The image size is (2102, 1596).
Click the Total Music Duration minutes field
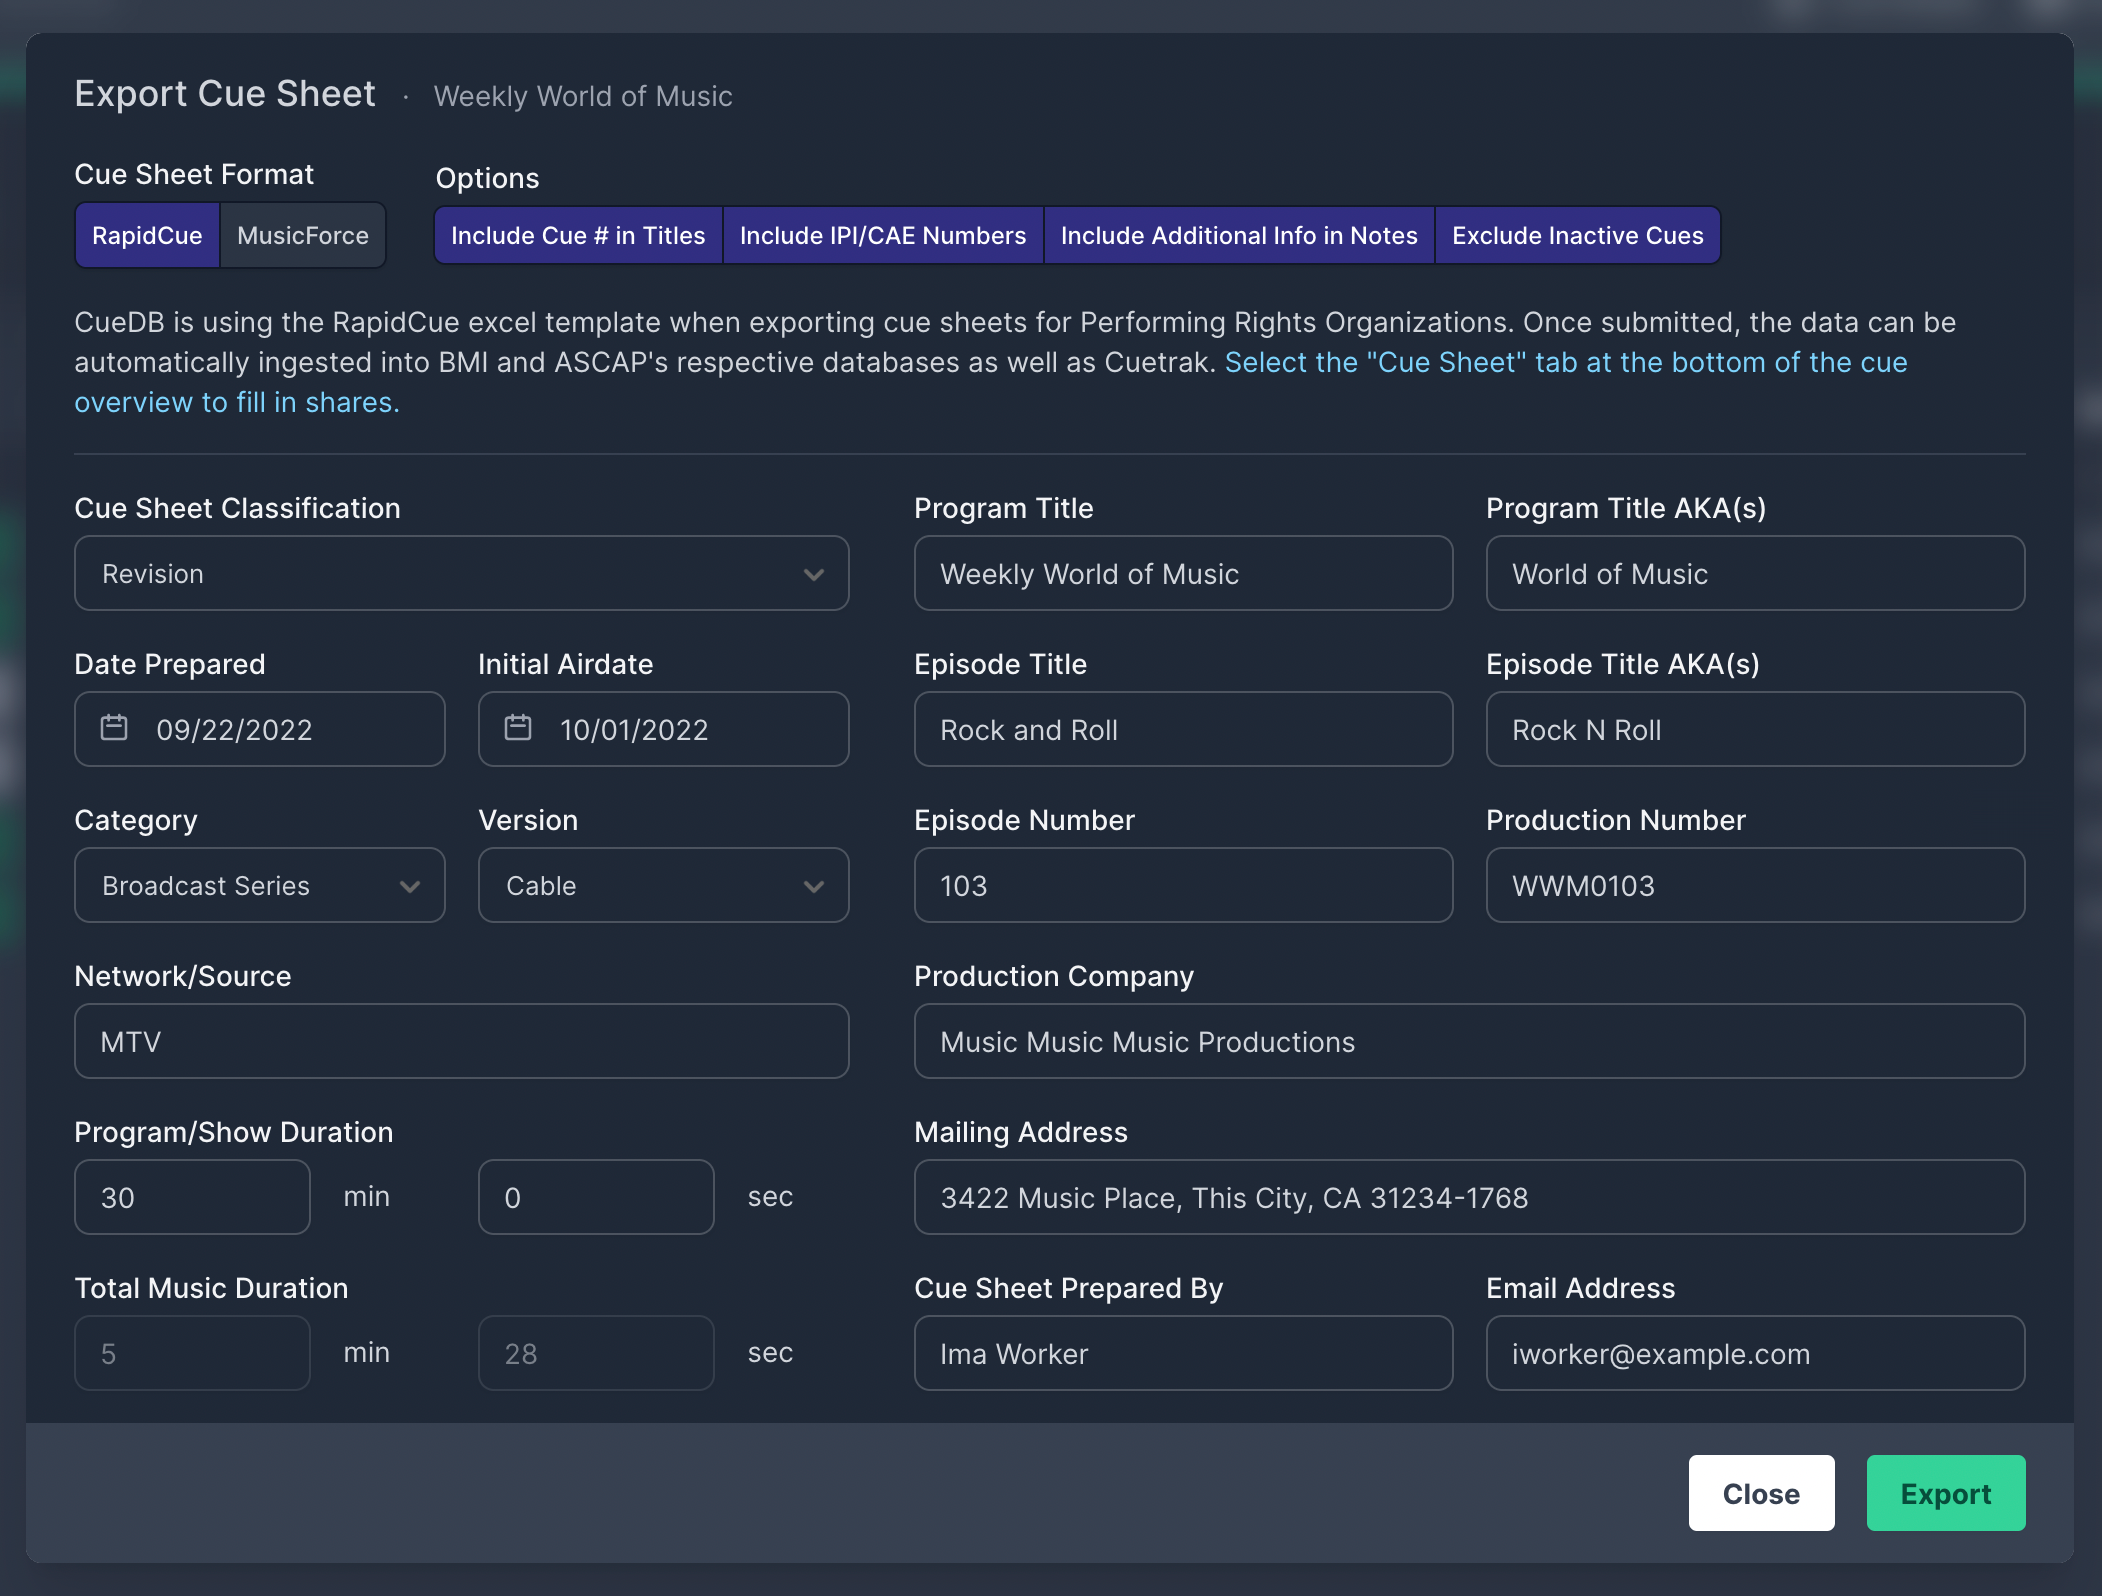pos(193,1354)
